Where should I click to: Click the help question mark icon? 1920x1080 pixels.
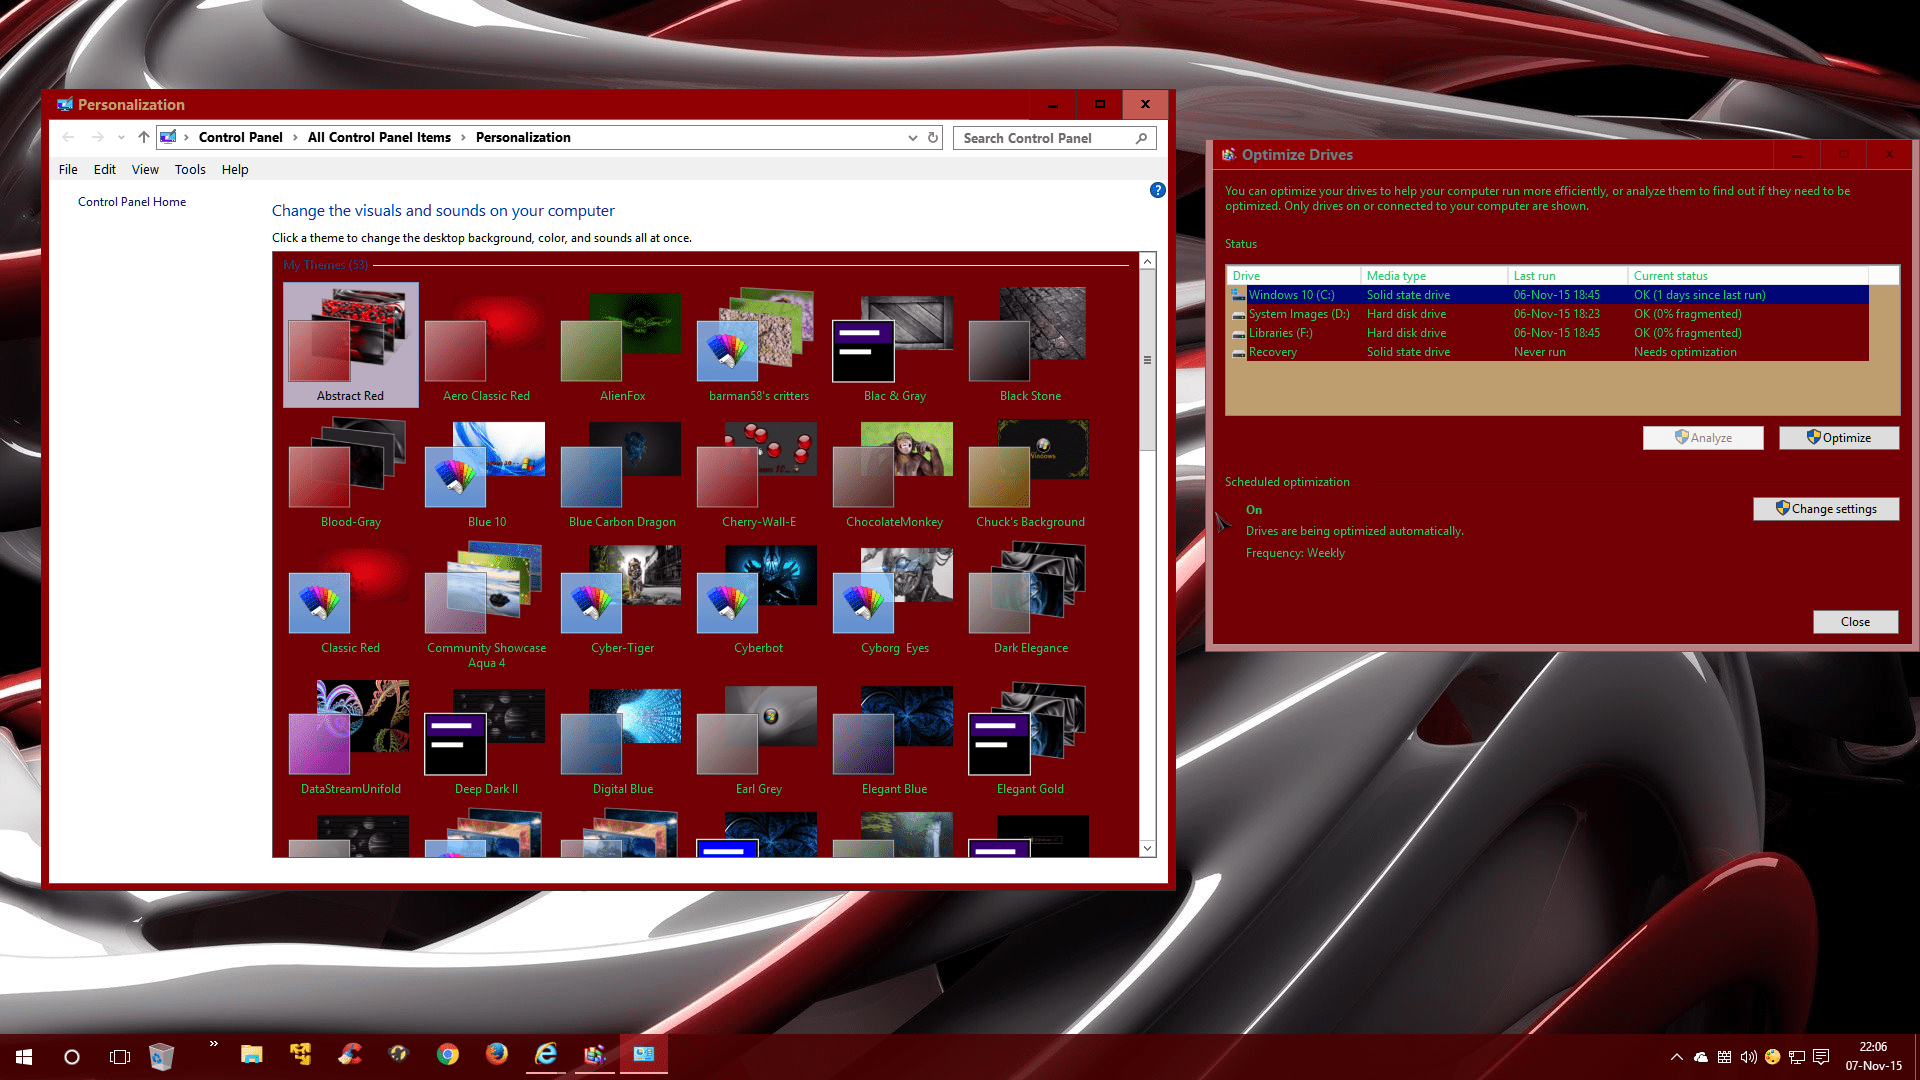(x=1157, y=190)
